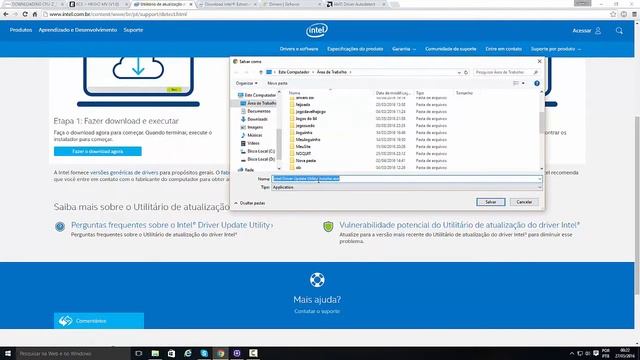Viewport: 640px width, 360px height.
Task: Open the Organizar dropdown
Action: coord(247,83)
